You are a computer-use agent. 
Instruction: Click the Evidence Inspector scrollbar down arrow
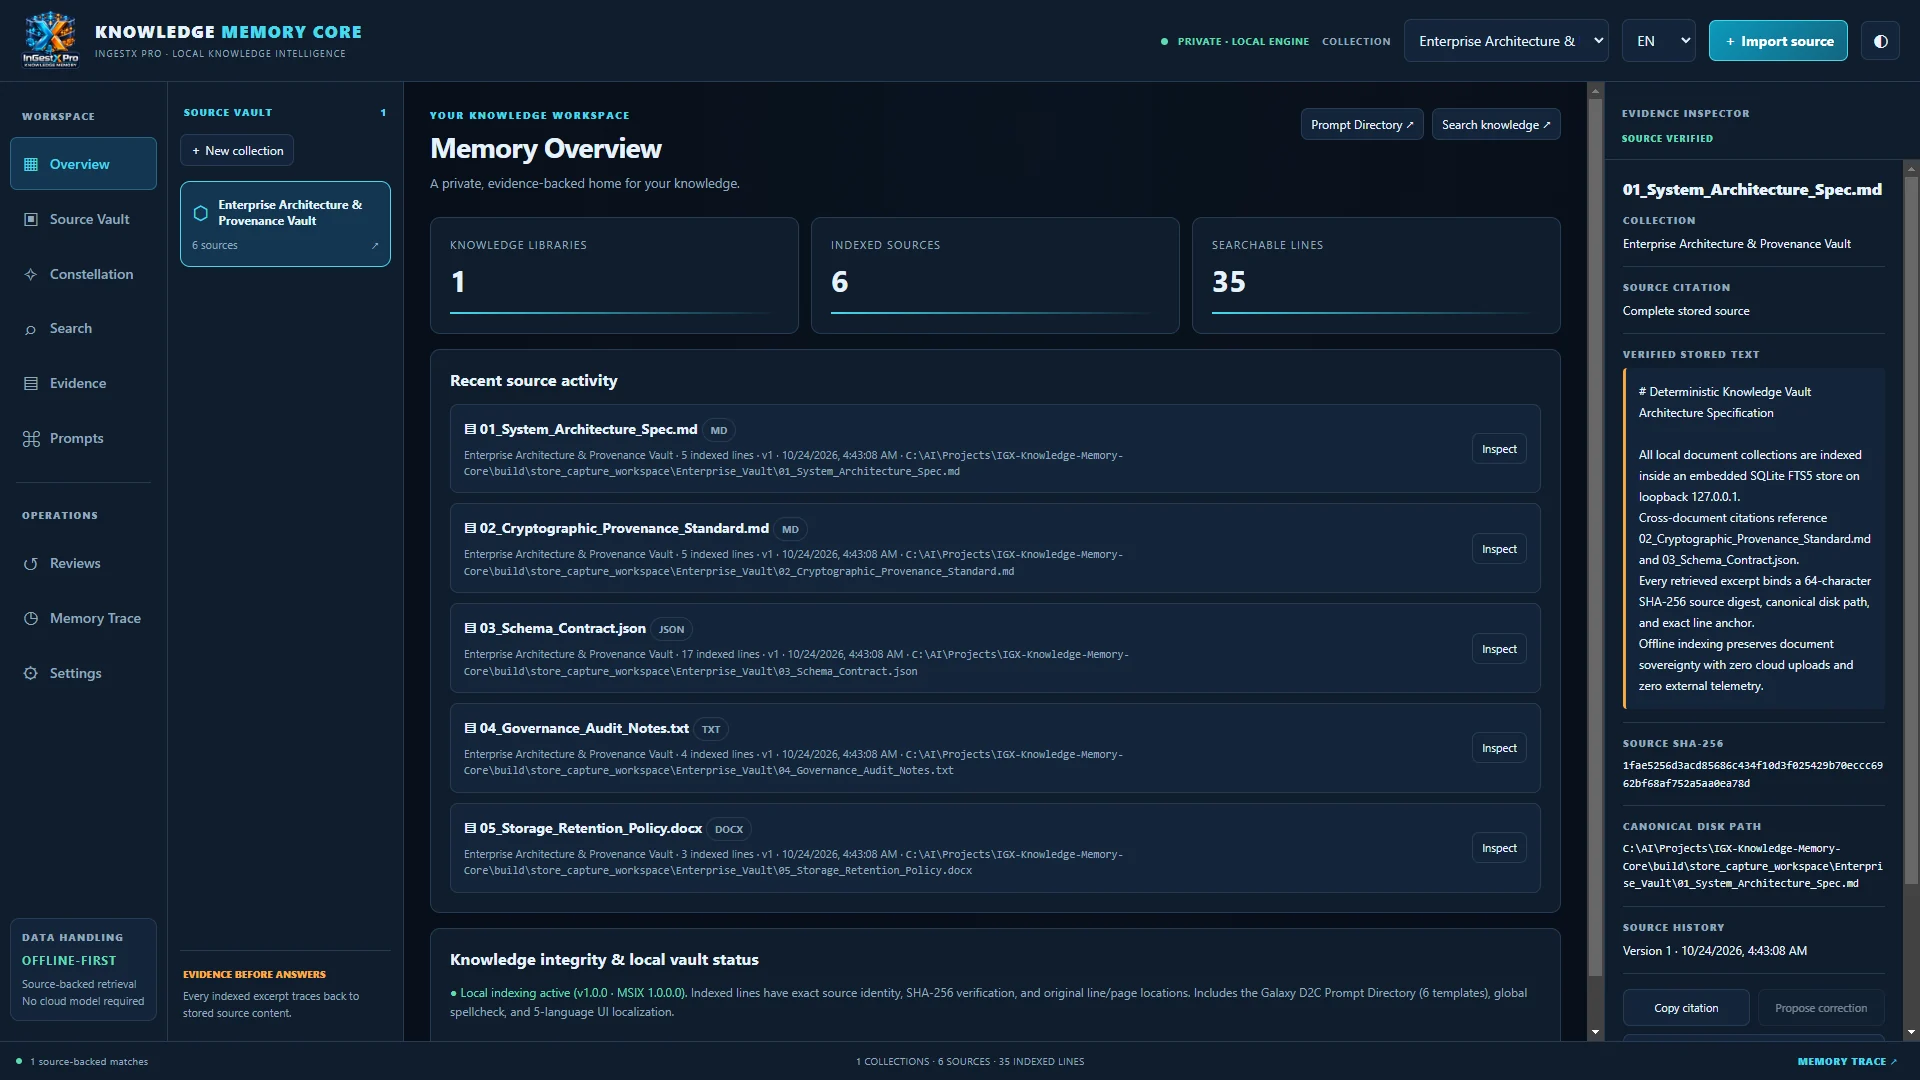pos(1911,1032)
